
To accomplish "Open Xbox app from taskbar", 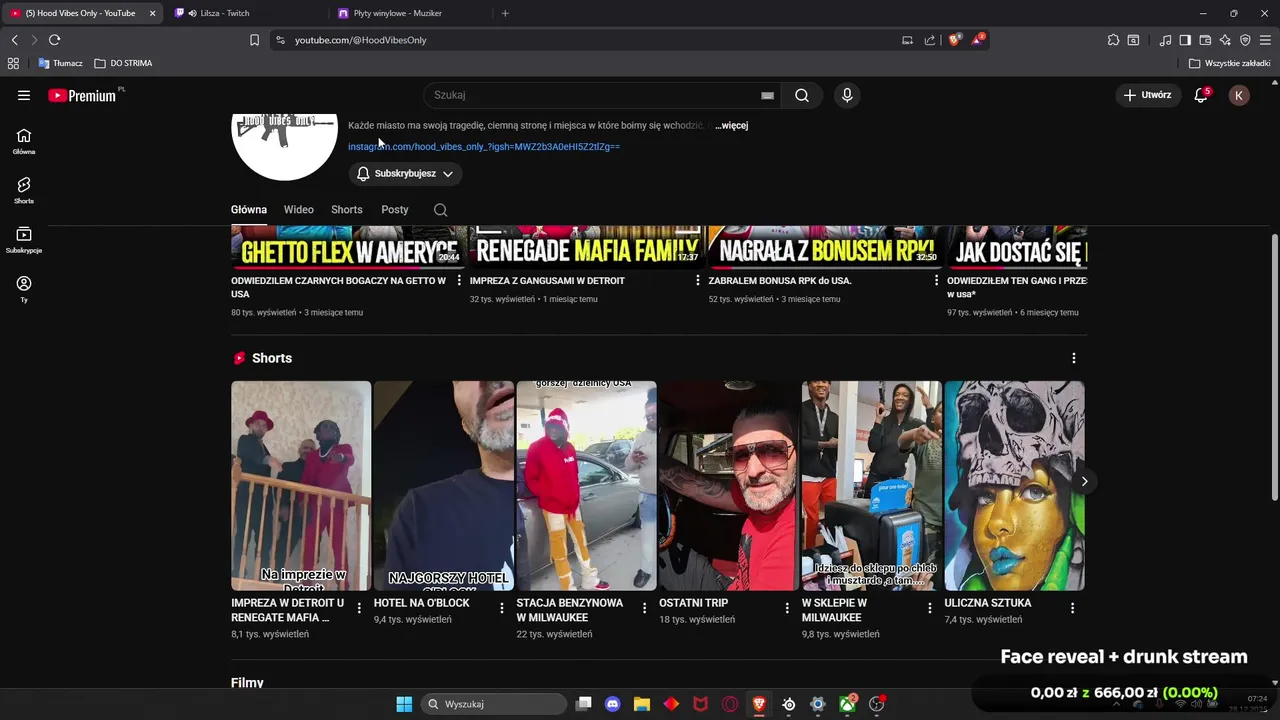I will pos(847,704).
